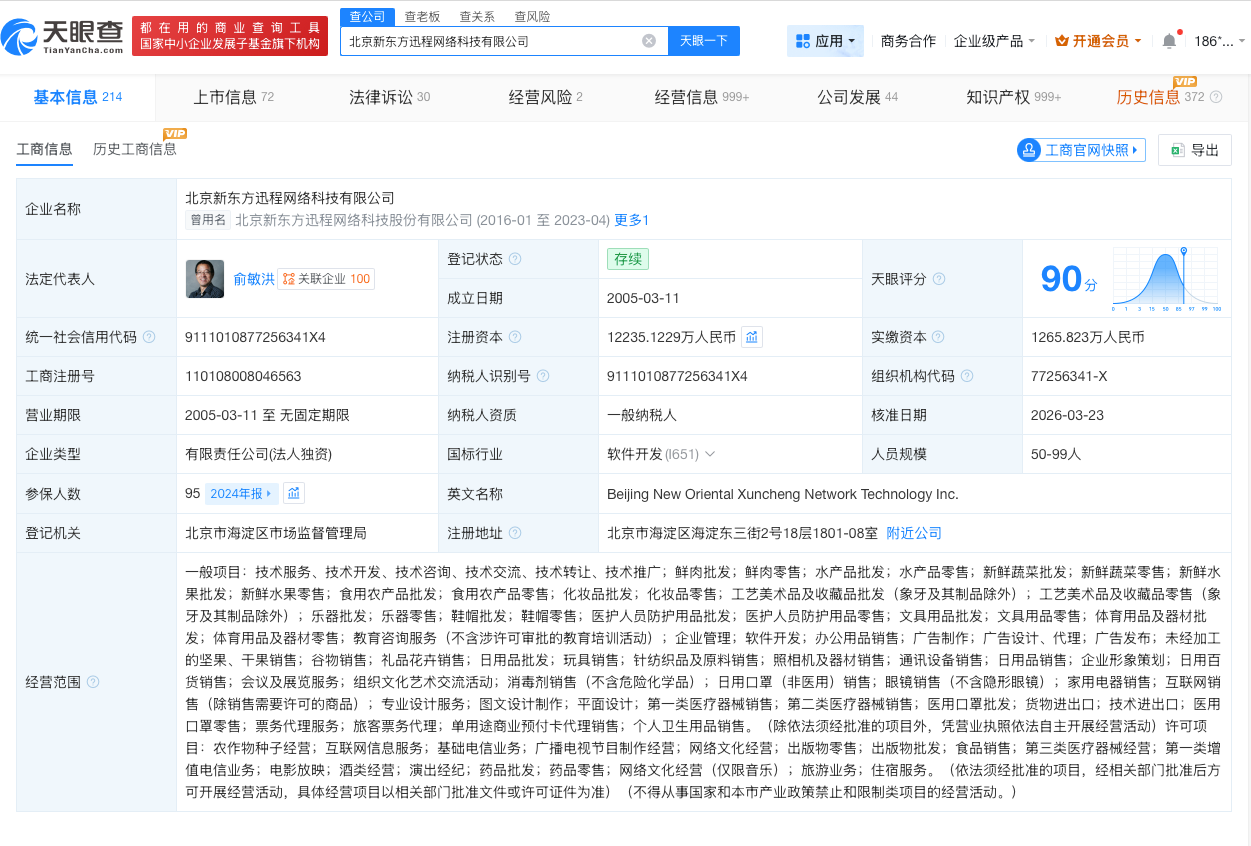Image resolution: width=1251 pixels, height=846 pixels.
Task: Select paid-in capital 1265.823万人民币
Action: pos(1088,337)
